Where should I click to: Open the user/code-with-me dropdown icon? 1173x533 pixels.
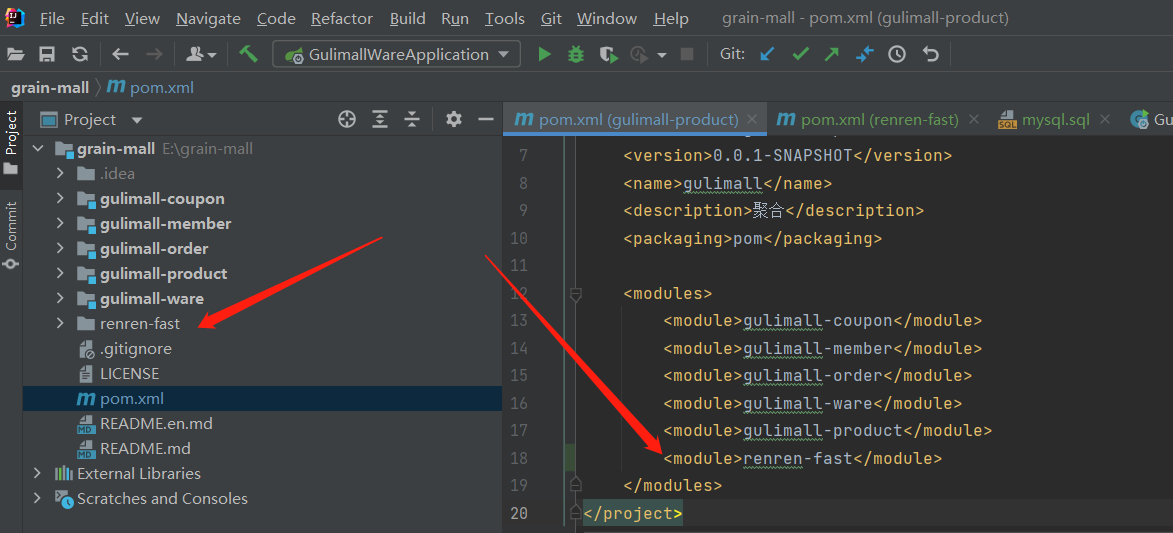tap(201, 55)
